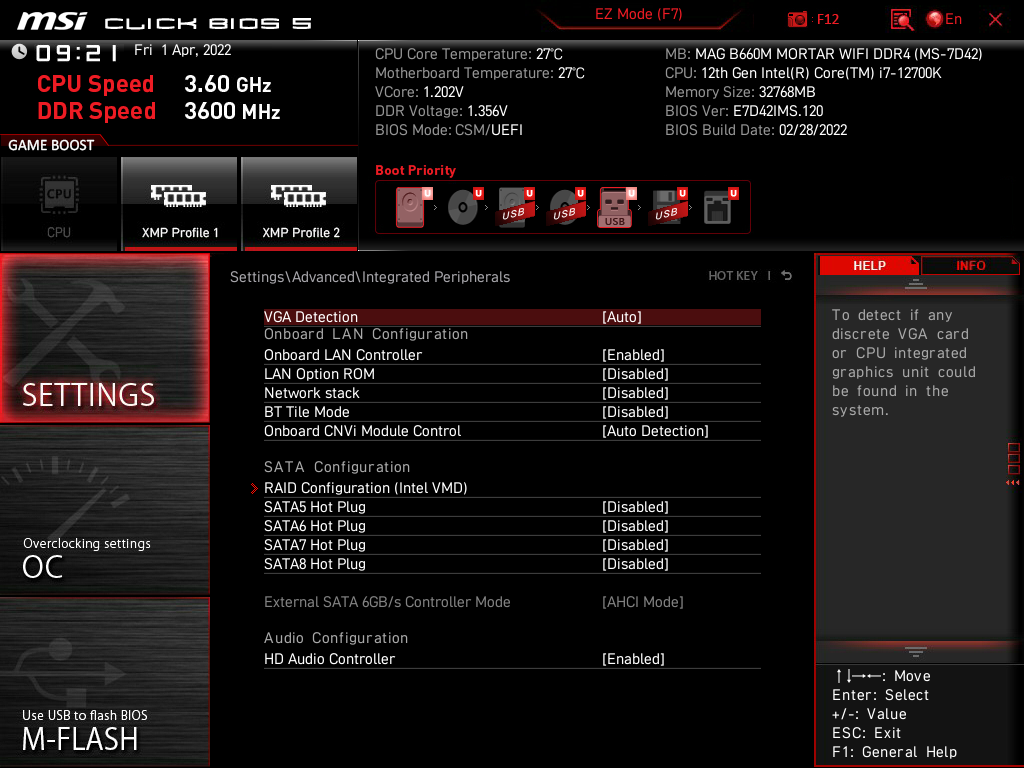Click the MSI Click BIOS 5 logo
Image resolution: width=1024 pixels, height=768 pixels.
click(x=165, y=22)
